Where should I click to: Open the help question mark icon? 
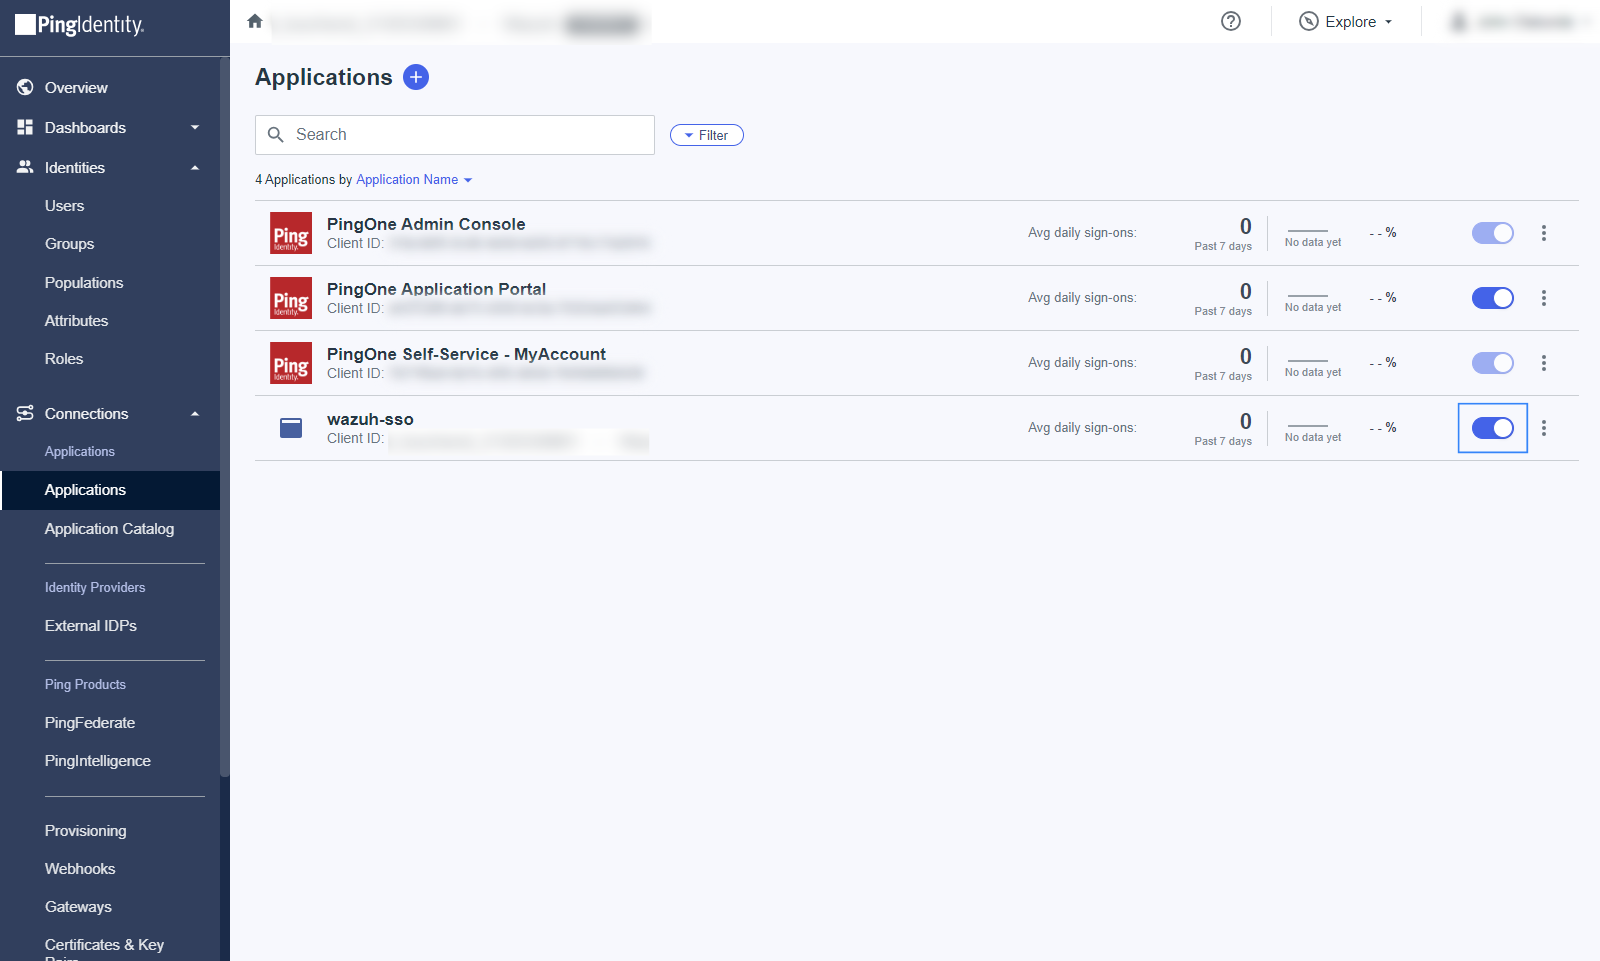pos(1231,21)
